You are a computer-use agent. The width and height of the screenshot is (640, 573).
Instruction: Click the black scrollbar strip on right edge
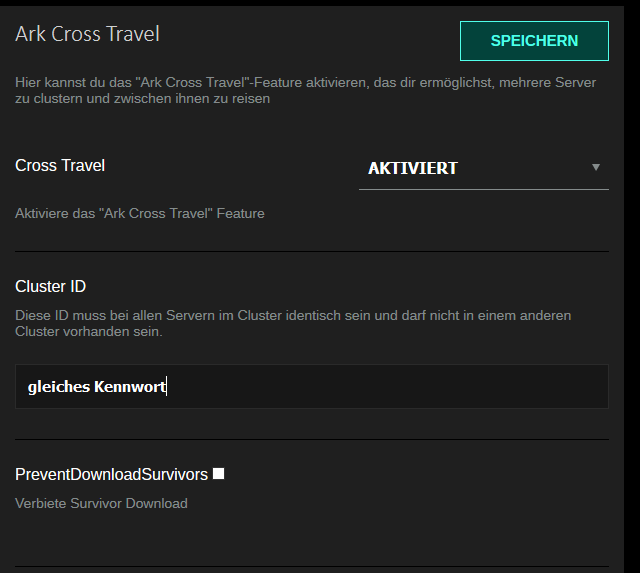632,286
